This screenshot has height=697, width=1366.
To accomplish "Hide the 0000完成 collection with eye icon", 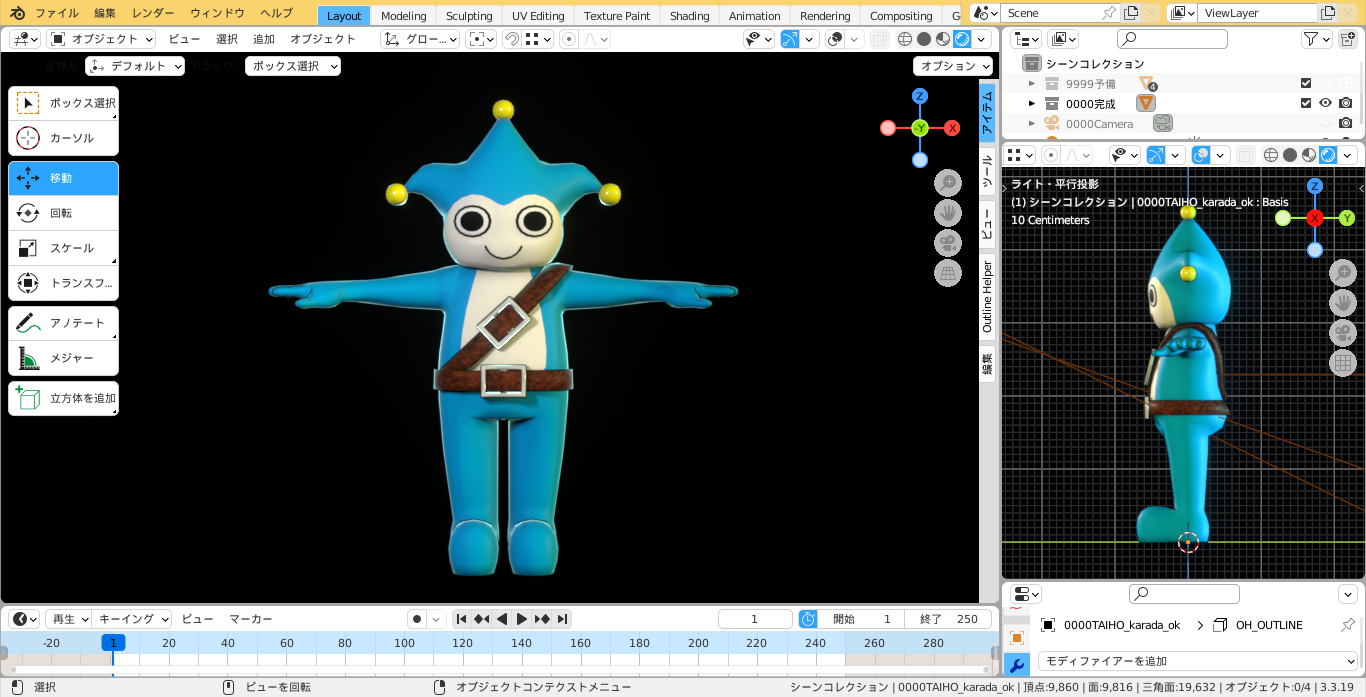I will tap(1325, 103).
